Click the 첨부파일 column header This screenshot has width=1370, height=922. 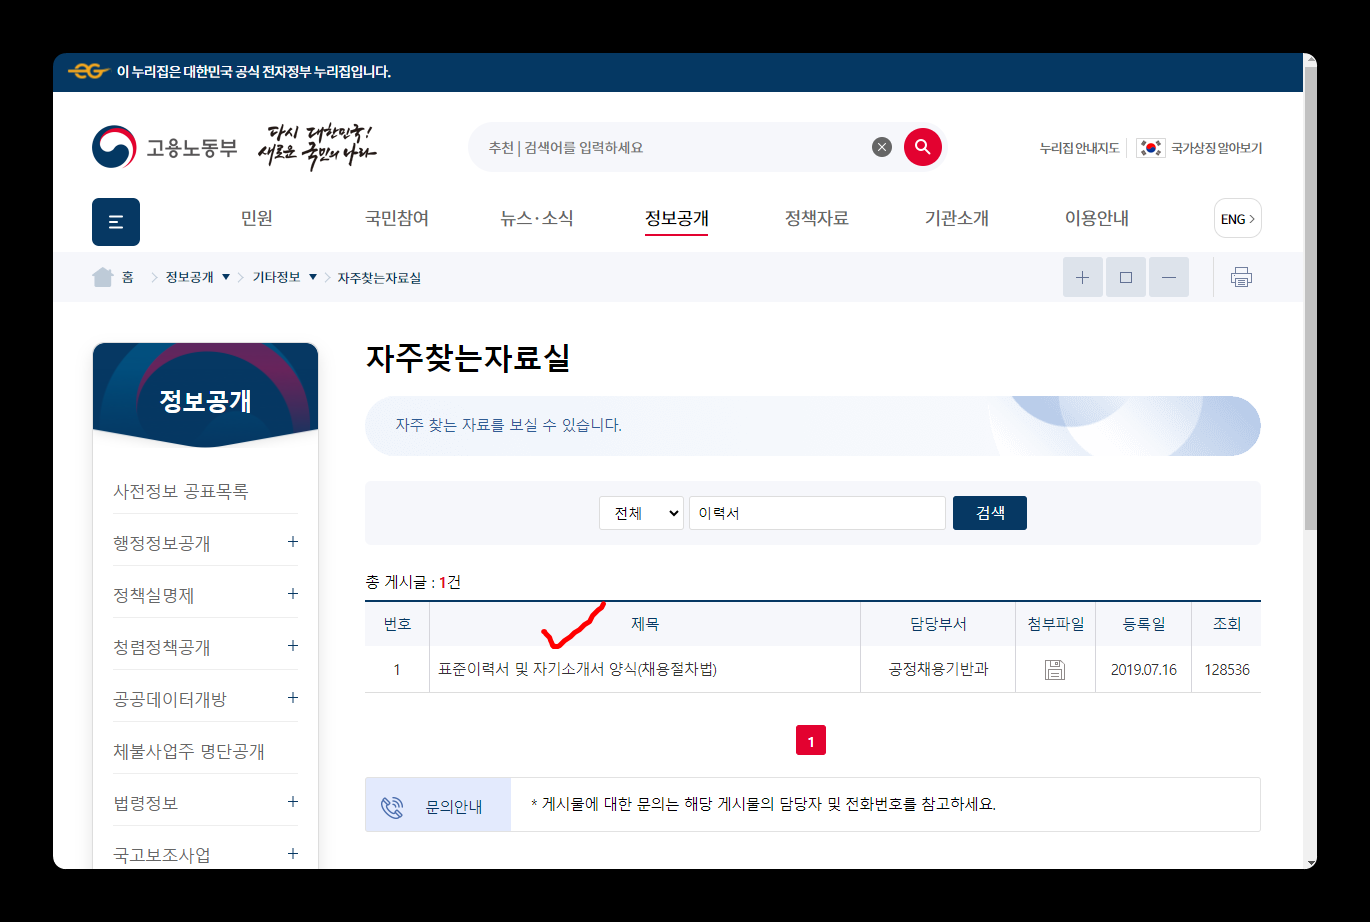pyautogui.click(x=1056, y=624)
